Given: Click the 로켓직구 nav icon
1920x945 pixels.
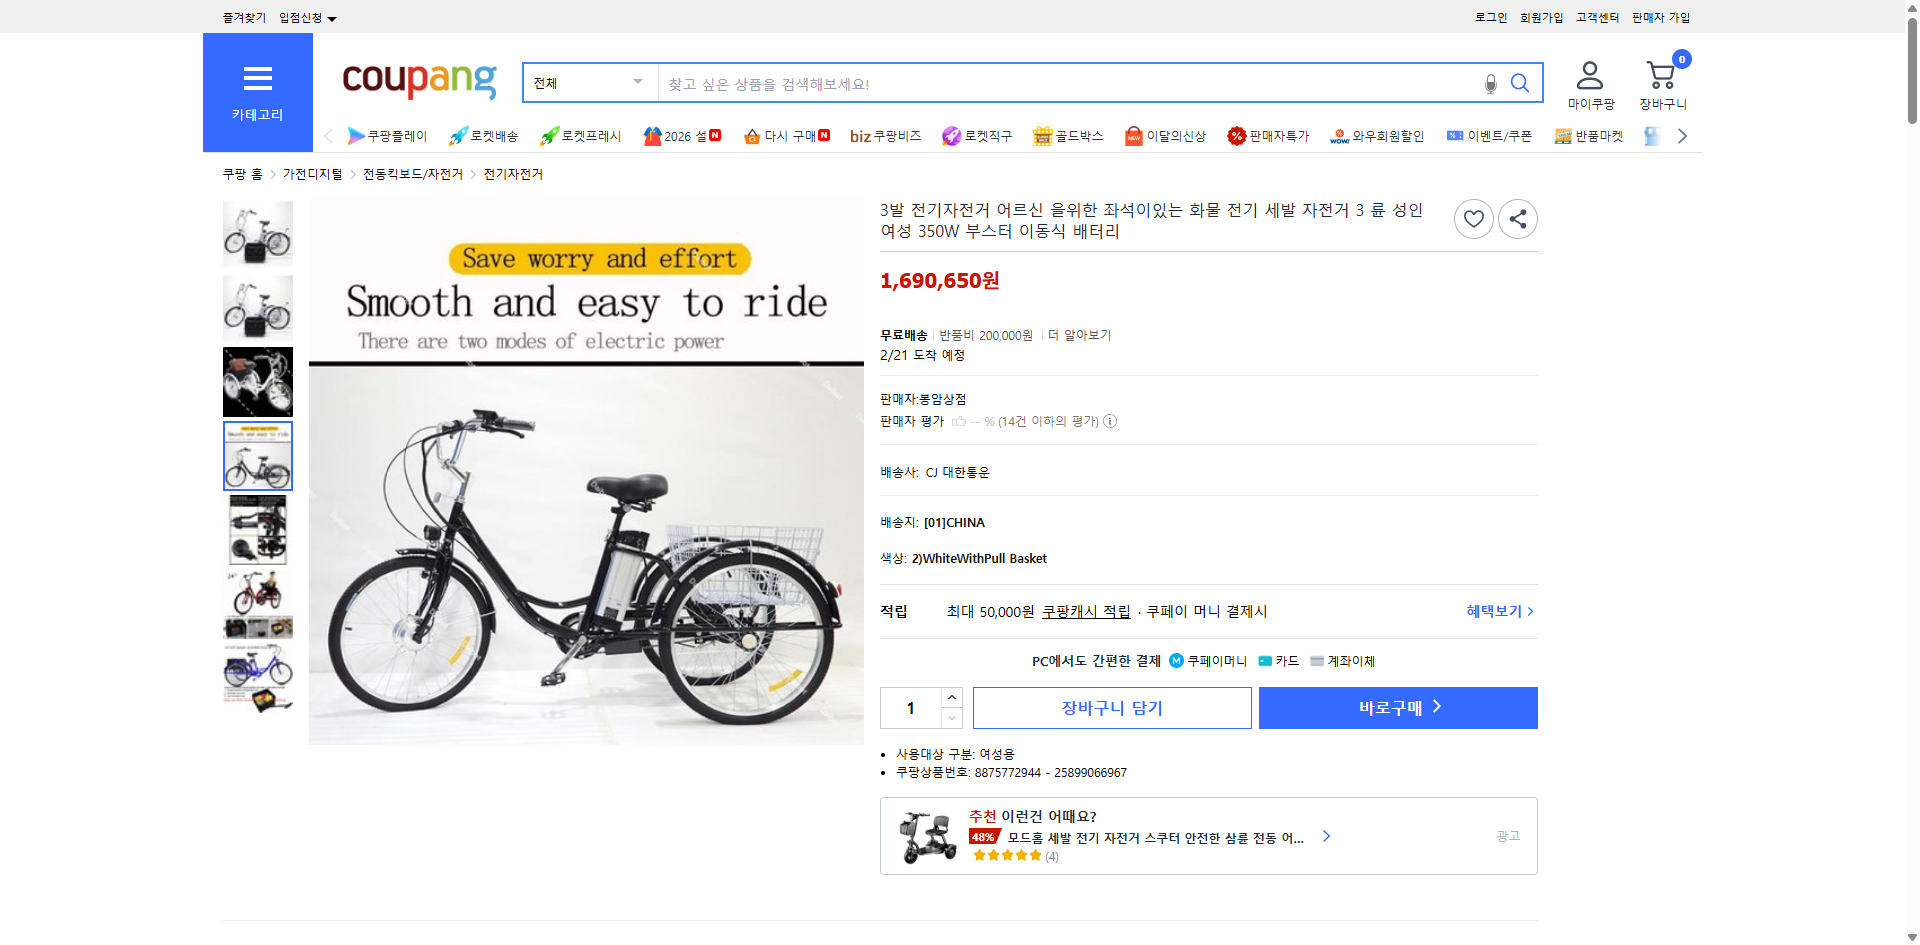Looking at the screenshot, I should [x=950, y=135].
